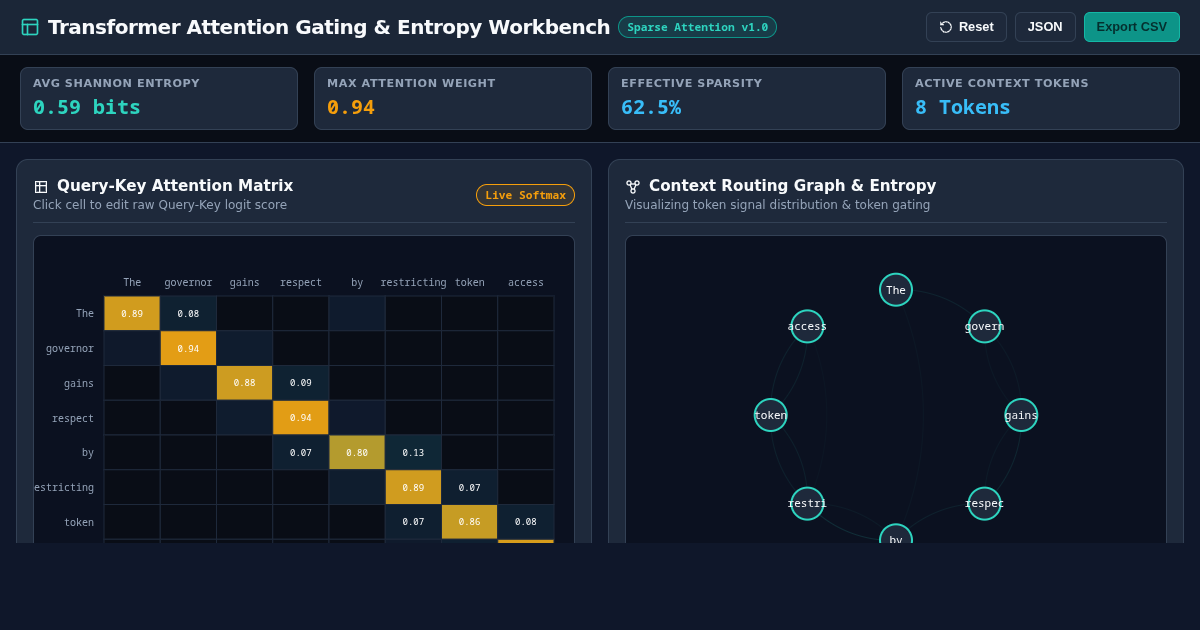Screen dimensions: 1200x630
Task: Edit The-to-The cell valued 0.89
Action: click(x=132, y=313)
